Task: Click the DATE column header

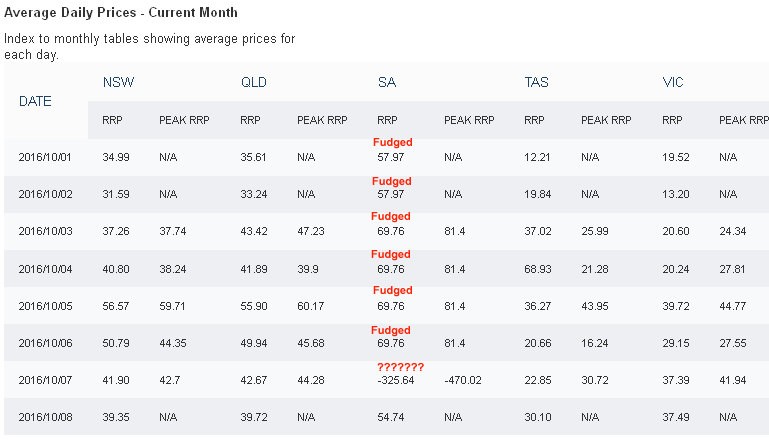Action: coord(35,101)
